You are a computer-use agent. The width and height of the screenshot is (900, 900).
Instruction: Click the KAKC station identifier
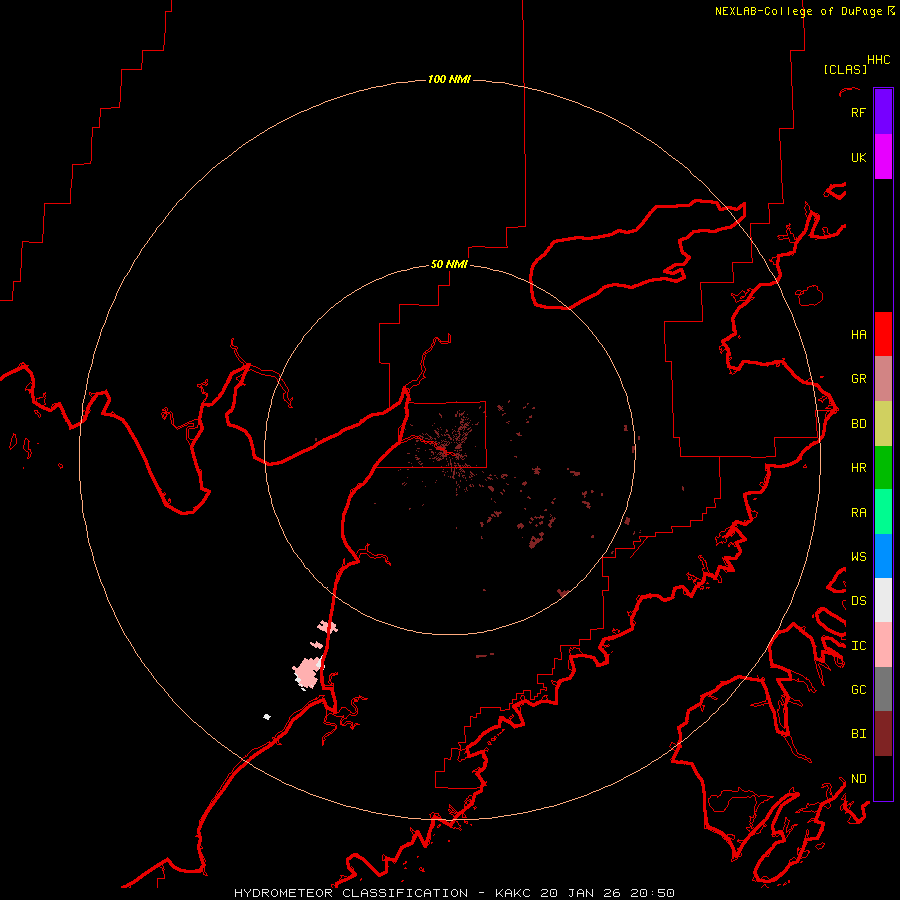[512, 893]
